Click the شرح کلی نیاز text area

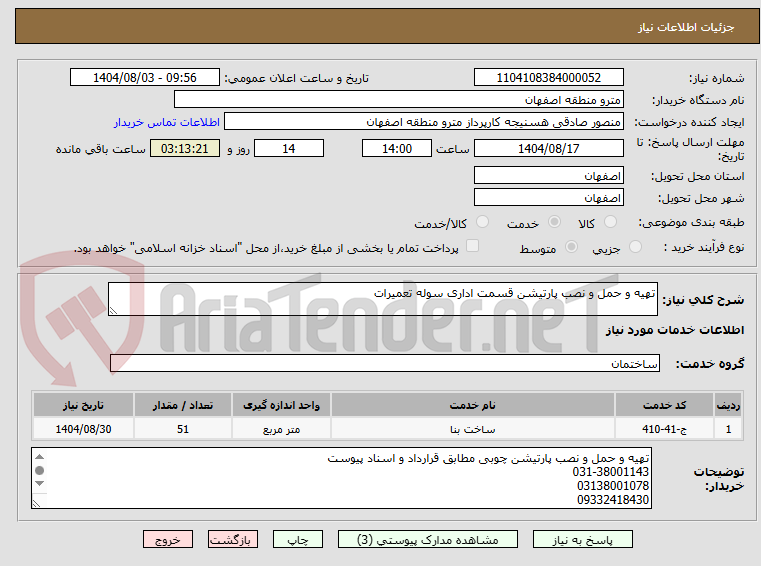[x=382, y=299]
